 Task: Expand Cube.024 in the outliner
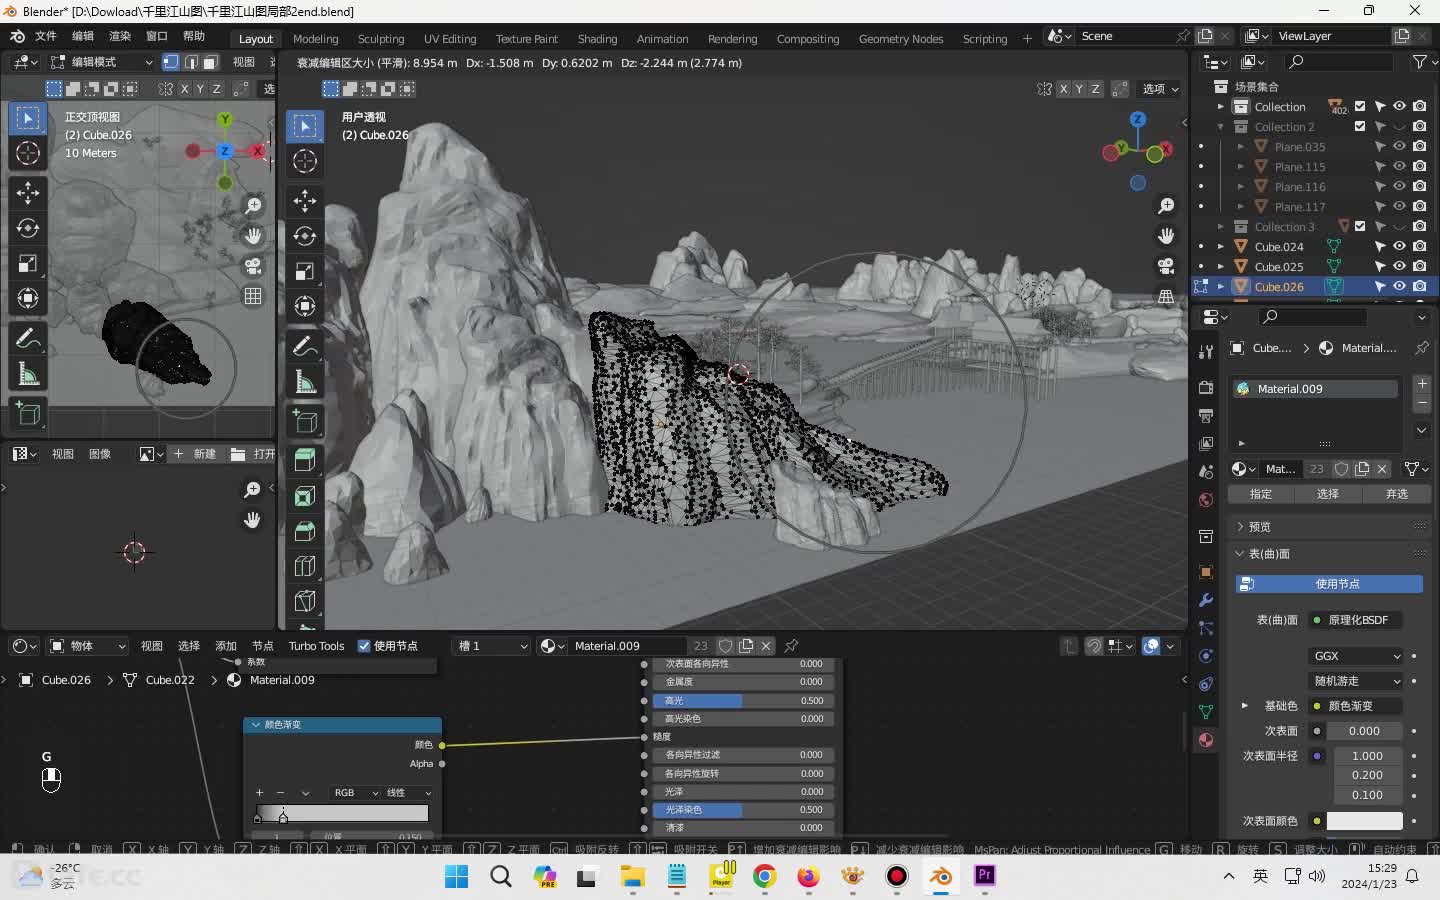tap(1220, 246)
